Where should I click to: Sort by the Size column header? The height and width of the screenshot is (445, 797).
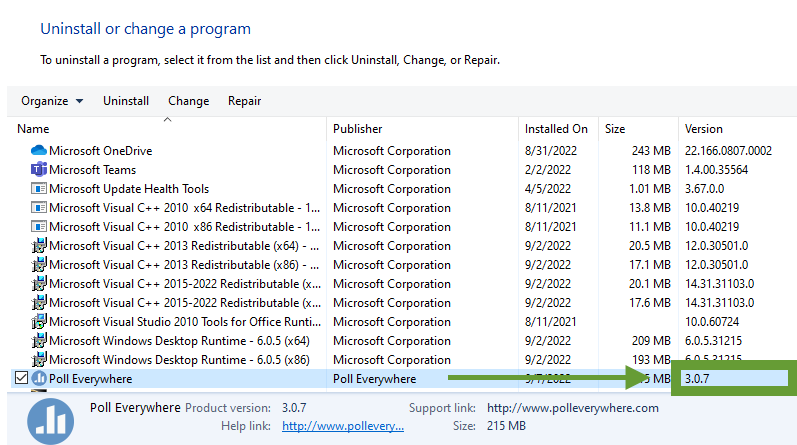615,129
